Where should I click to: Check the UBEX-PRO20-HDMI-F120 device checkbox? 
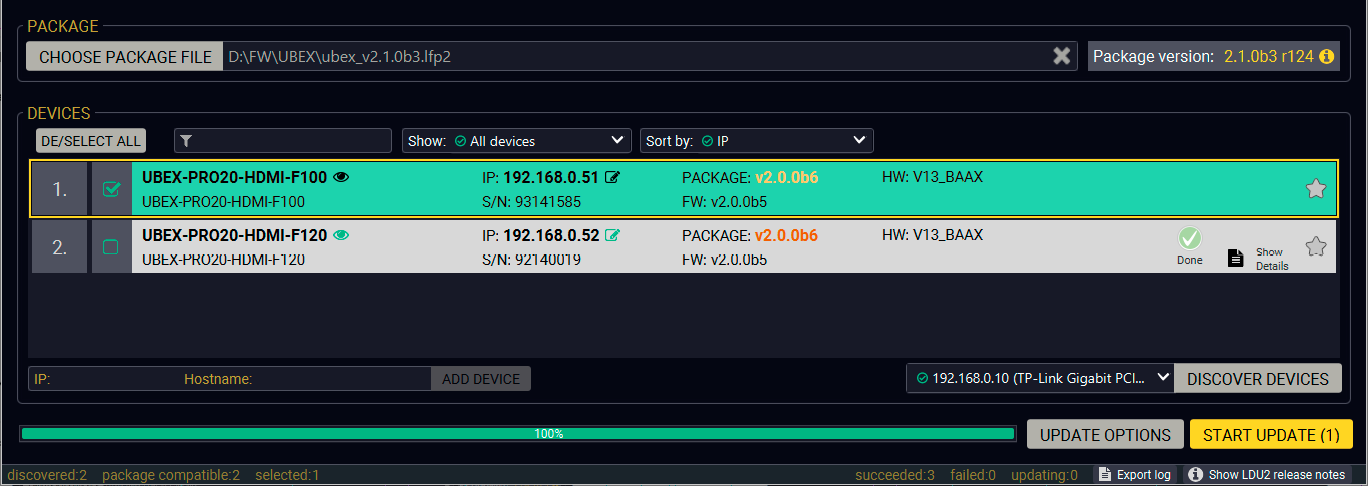click(111, 247)
